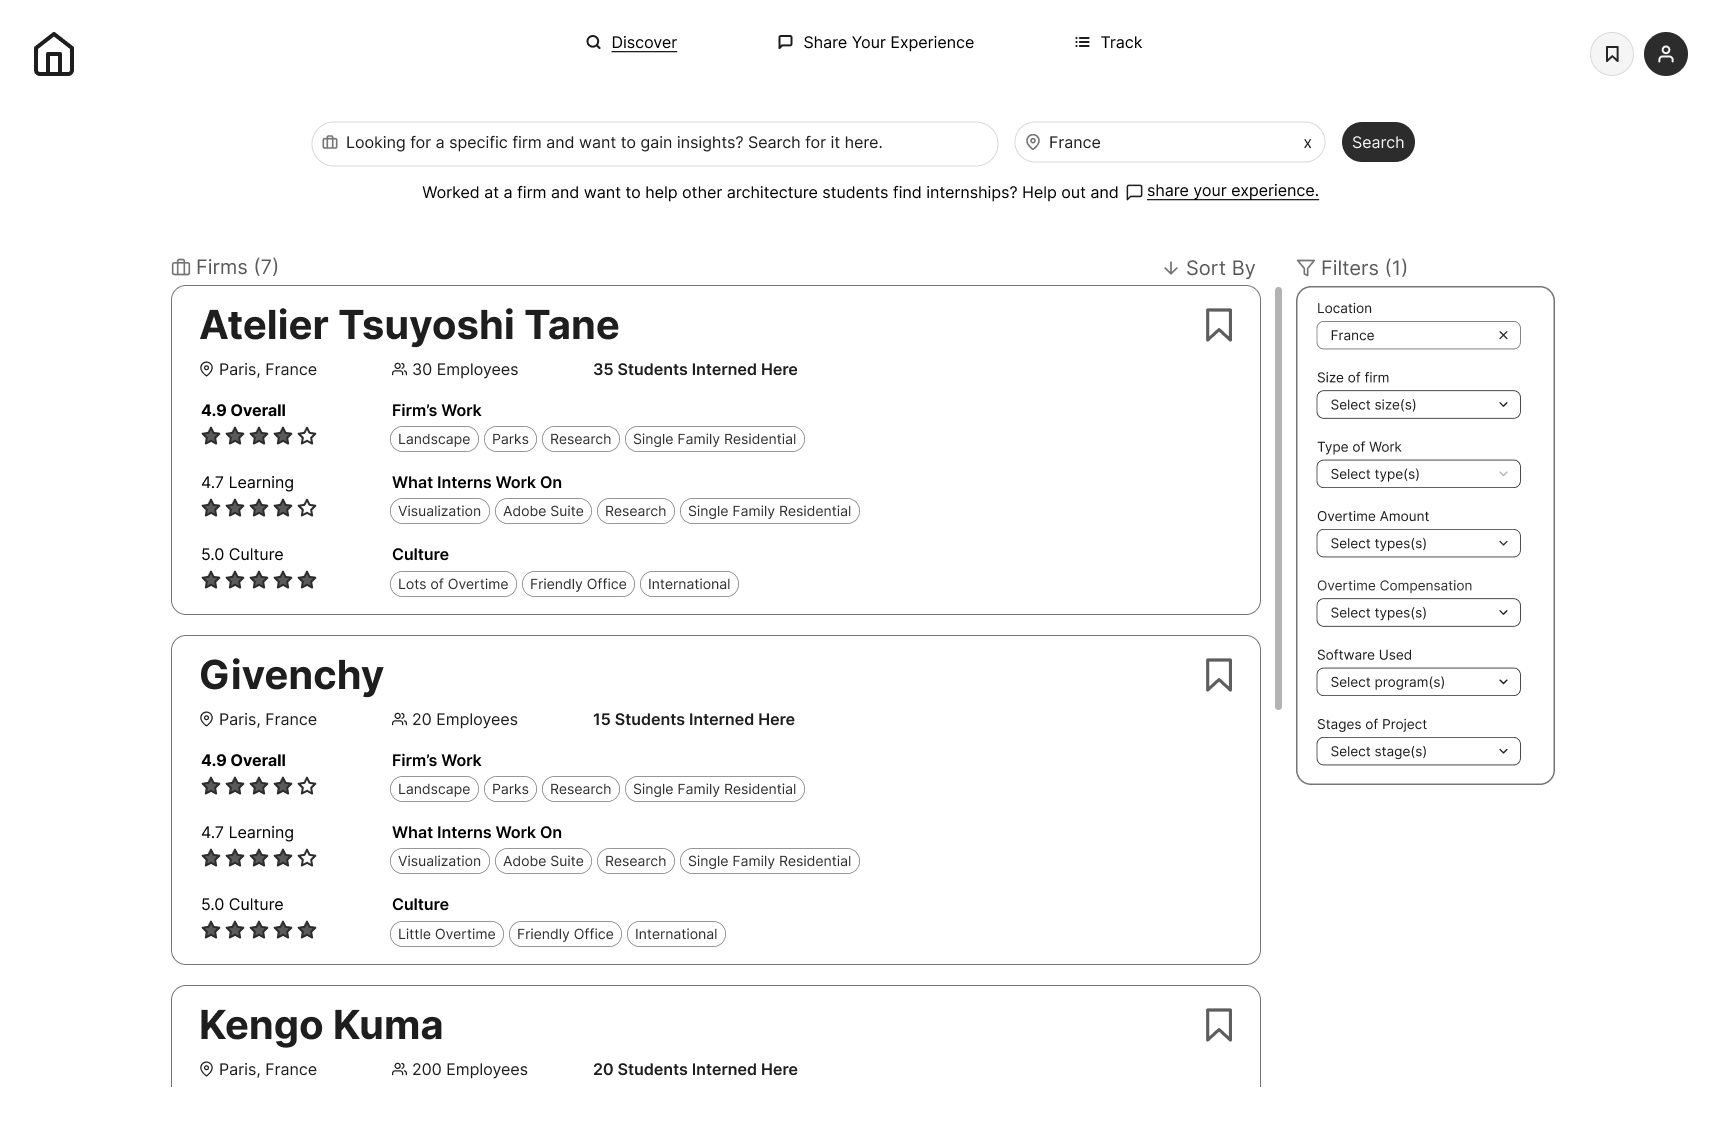Click Atelier's Adobe Suite tag

[543, 511]
